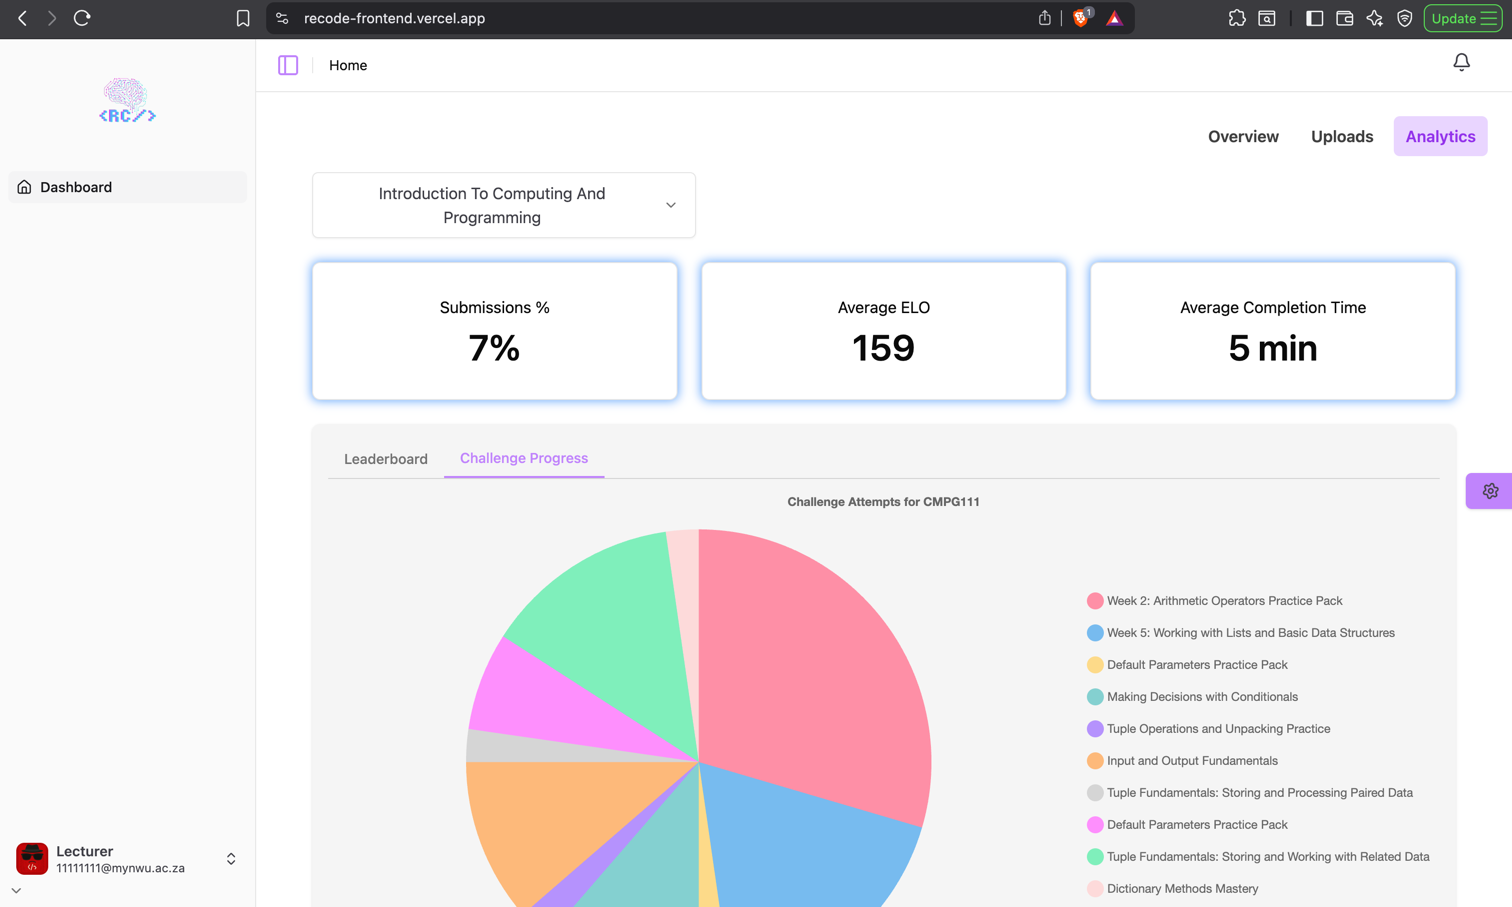The height and width of the screenshot is (907, 1512).
Task: Click the RC brain logo
Action: (x=127, y=100)
